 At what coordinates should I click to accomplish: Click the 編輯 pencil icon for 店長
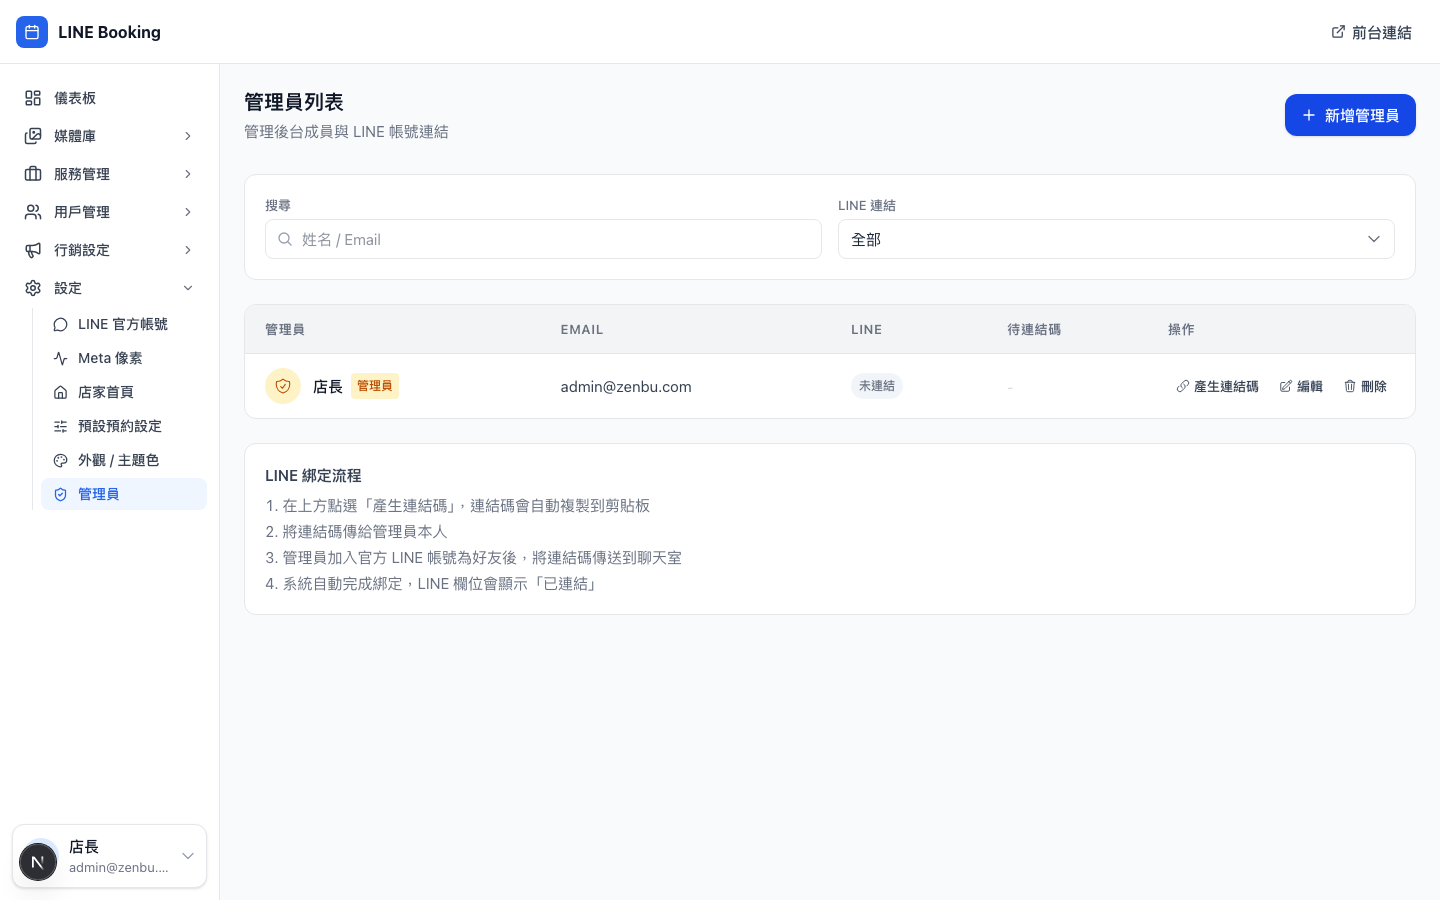click(x=1286, y=386)
